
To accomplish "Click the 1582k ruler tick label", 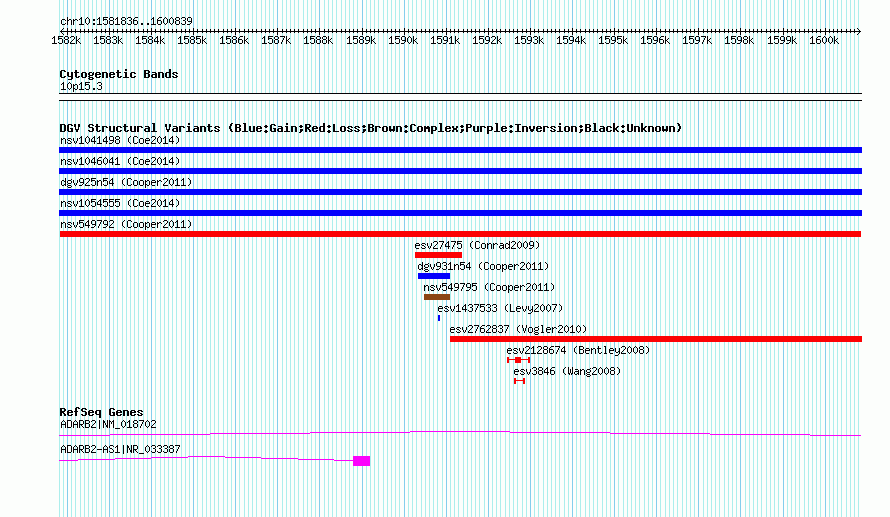I will pos(66,40).
